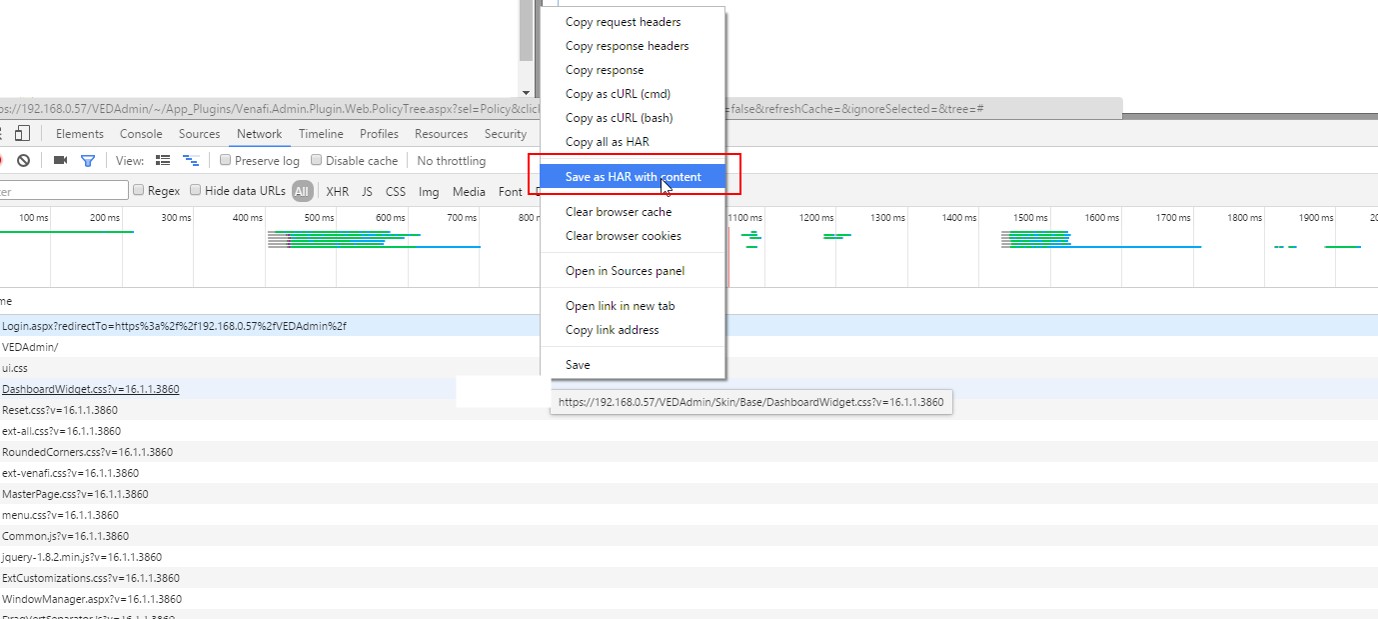
Task: Filter requests by Media
Action: pos(469,191)
